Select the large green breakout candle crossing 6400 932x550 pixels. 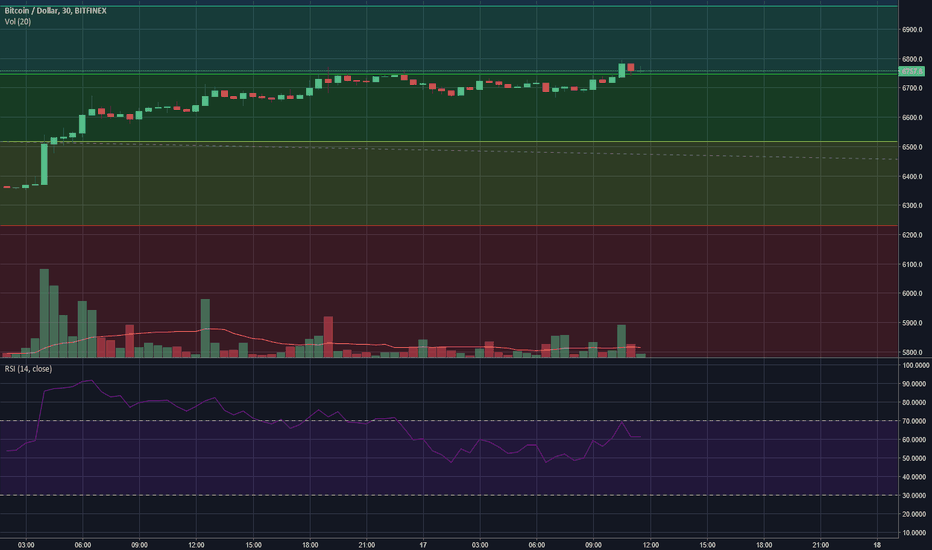44,164
